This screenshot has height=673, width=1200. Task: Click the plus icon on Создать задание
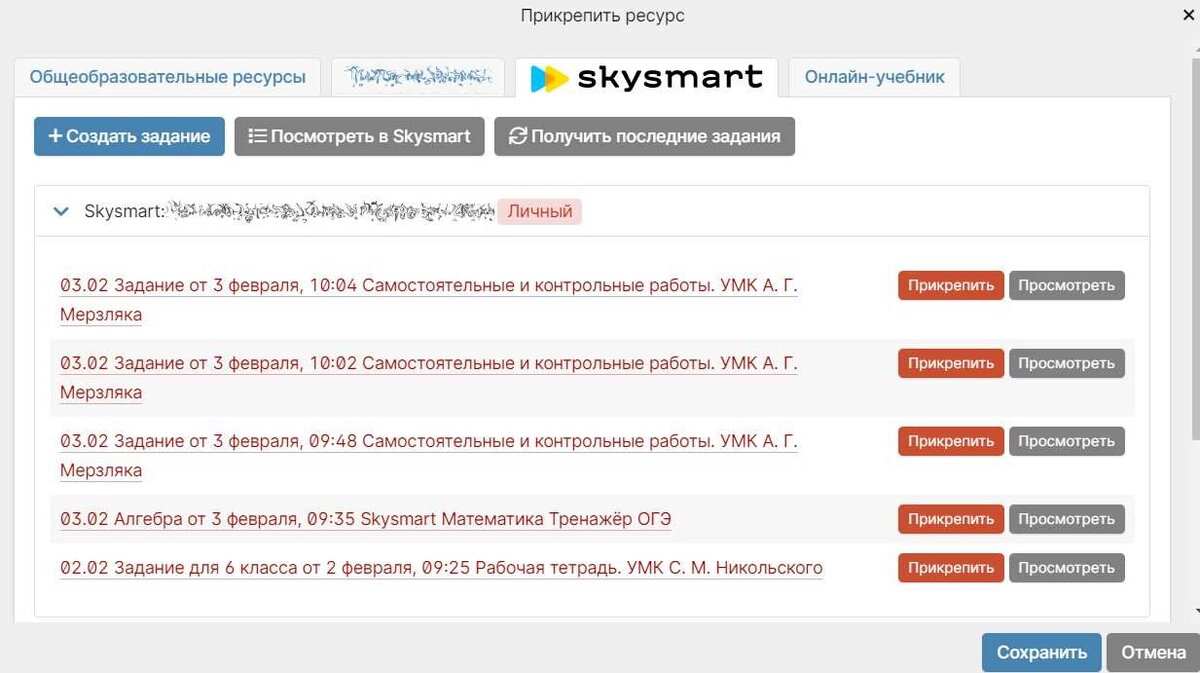[55, 136]
